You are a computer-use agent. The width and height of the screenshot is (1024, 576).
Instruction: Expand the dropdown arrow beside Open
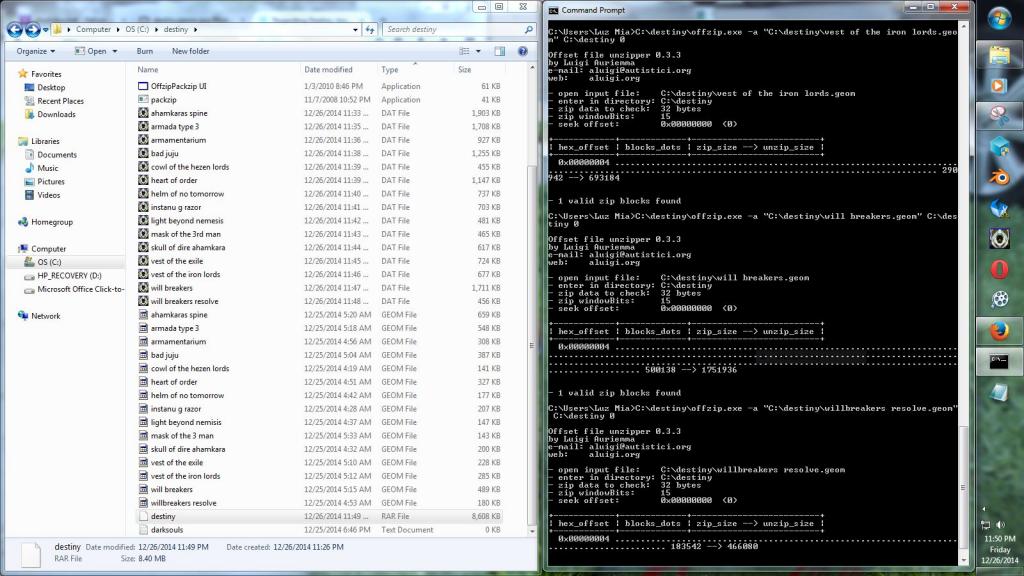point(115,51)
